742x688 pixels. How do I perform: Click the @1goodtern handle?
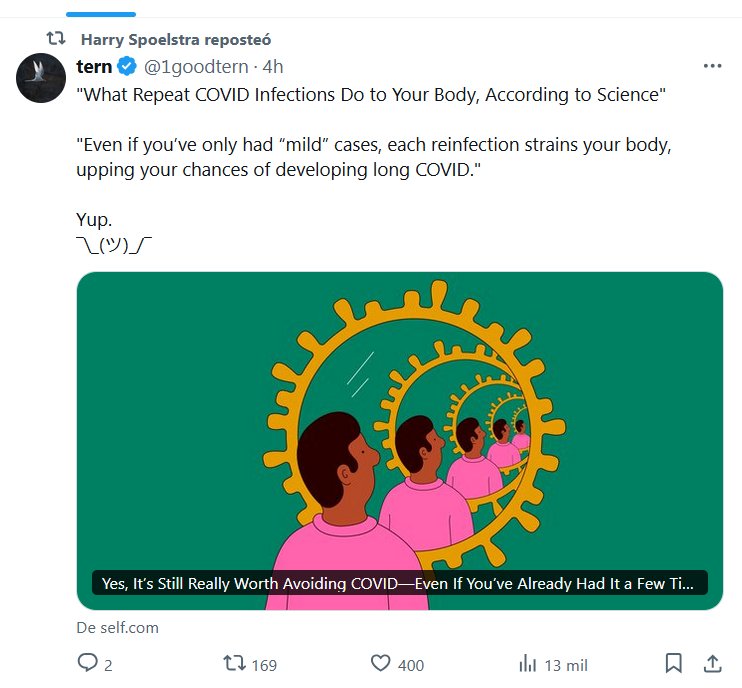pyautogui.click(x=196, y=67)
